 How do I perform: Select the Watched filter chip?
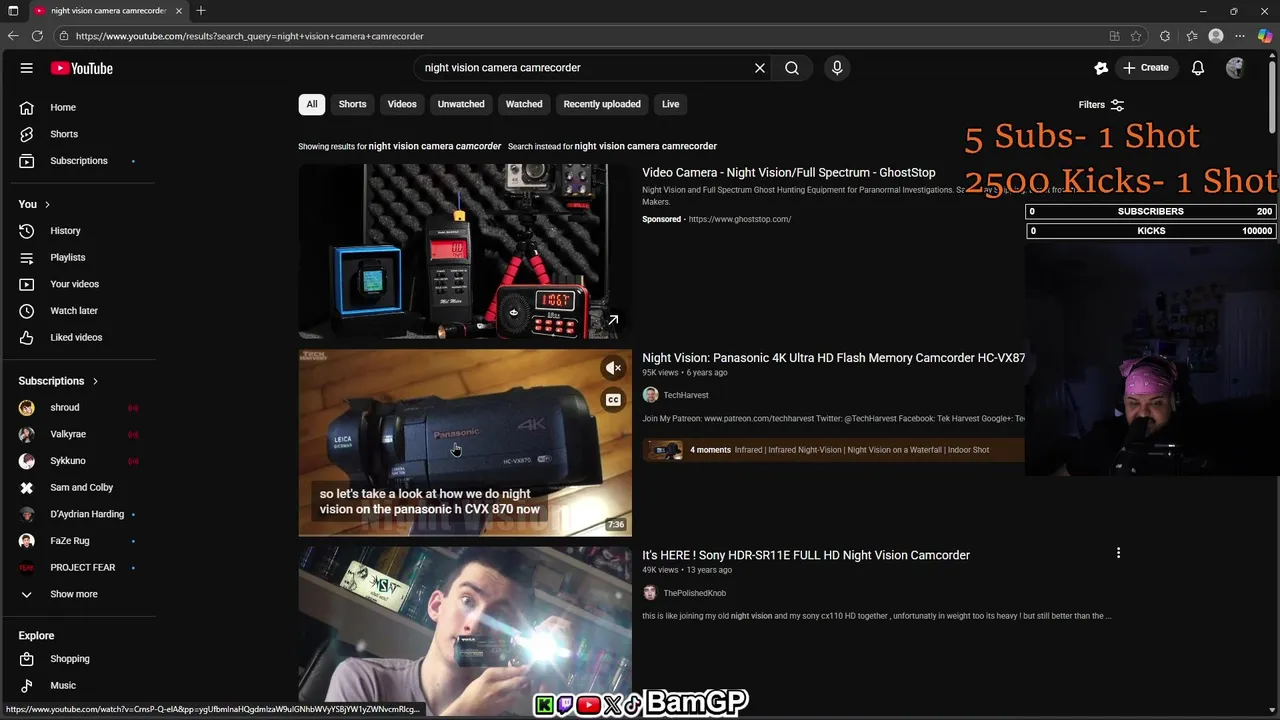[524, 104]
